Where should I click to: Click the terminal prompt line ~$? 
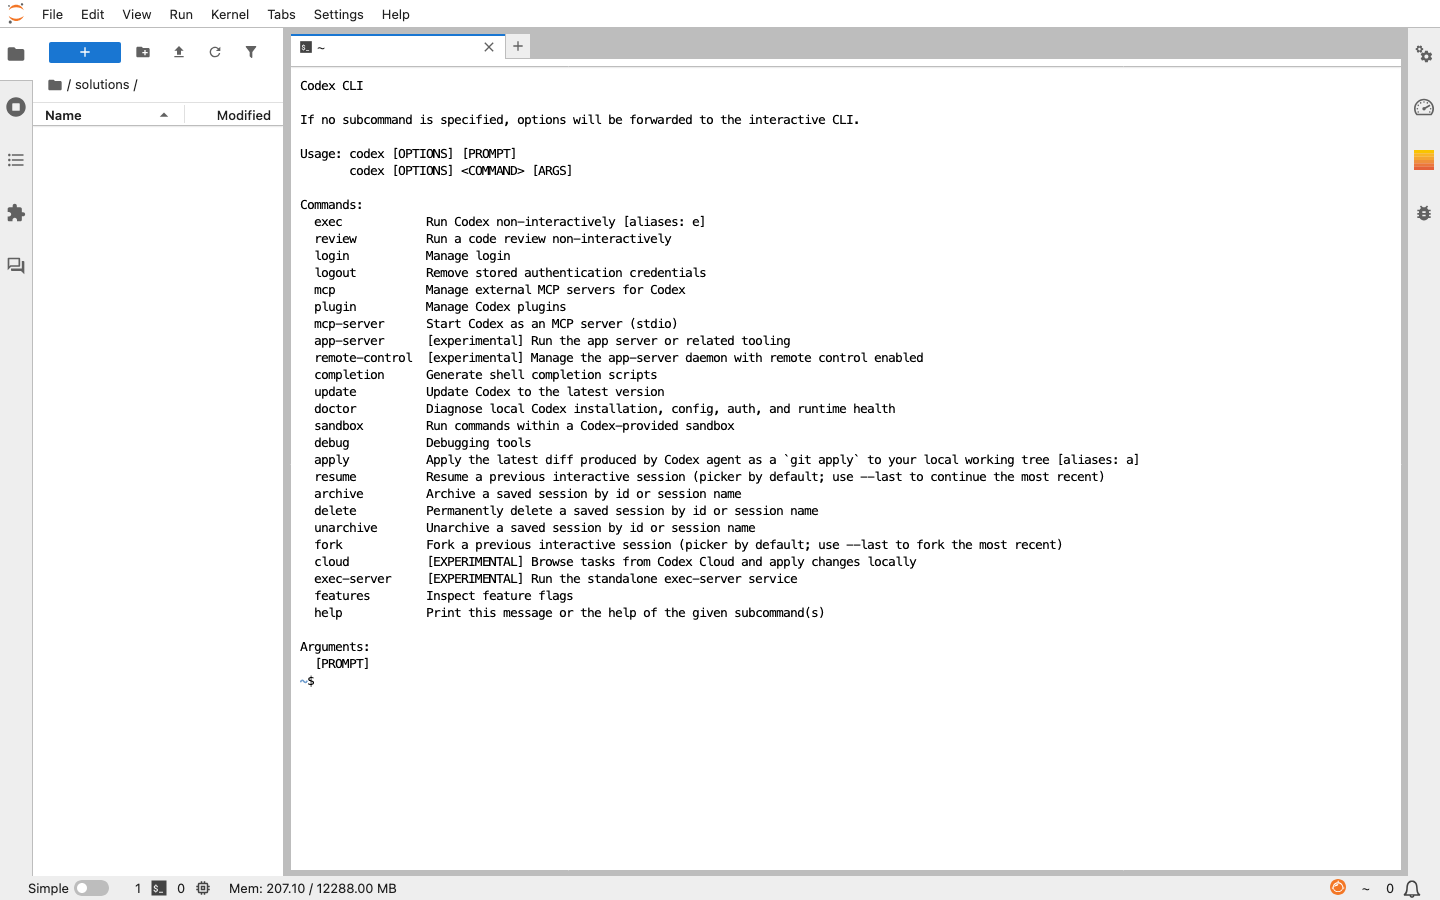pos(307,681)
